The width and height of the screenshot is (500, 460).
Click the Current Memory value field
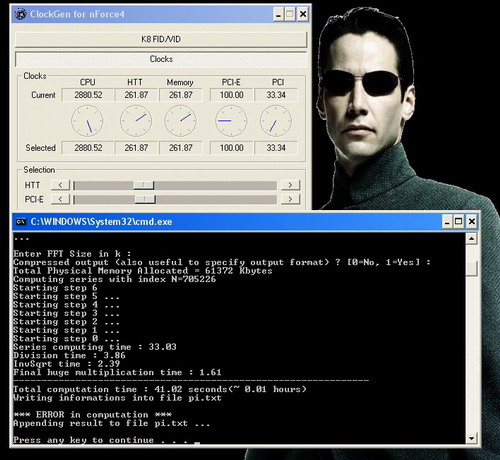coord(181,95)
